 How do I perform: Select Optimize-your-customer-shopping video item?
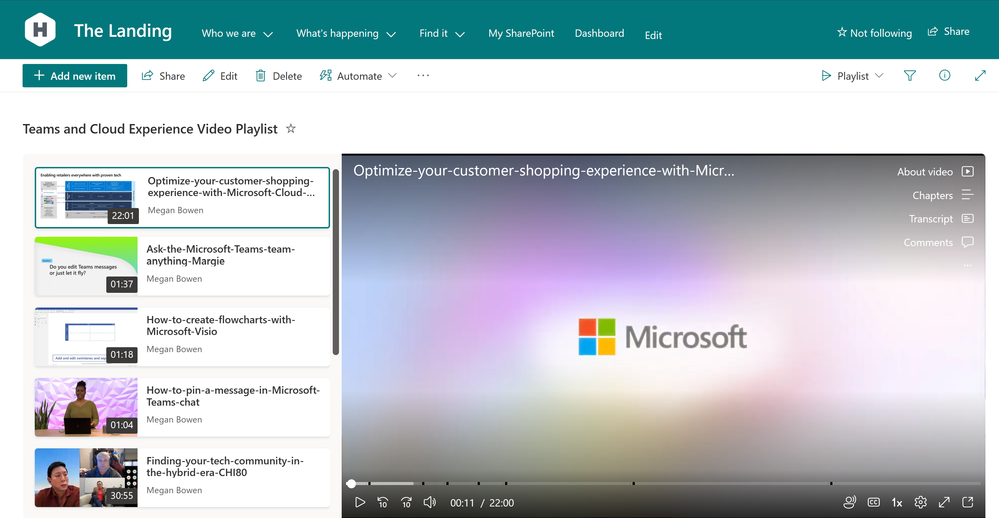pyautogui.click(x=182, y=198)
